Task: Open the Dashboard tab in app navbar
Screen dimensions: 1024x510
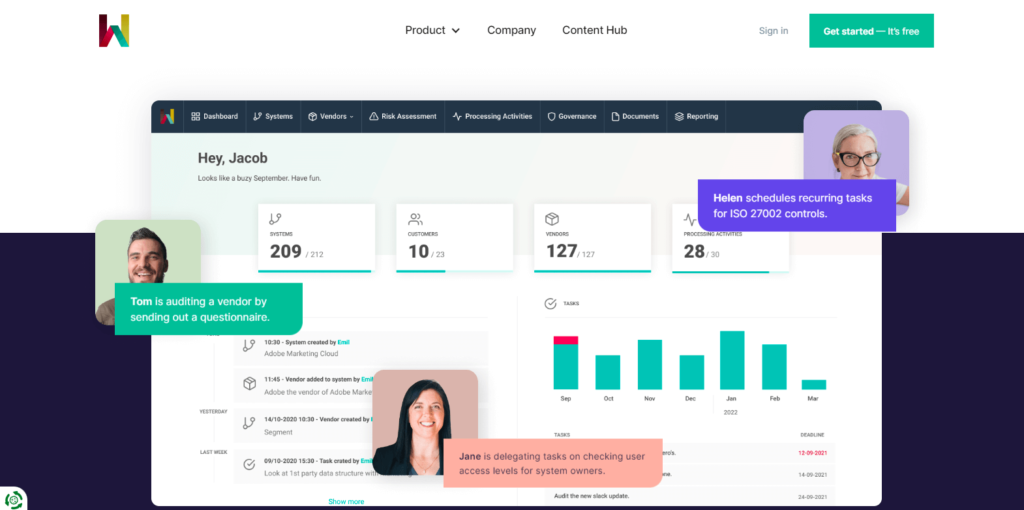Action: [215, 116]
